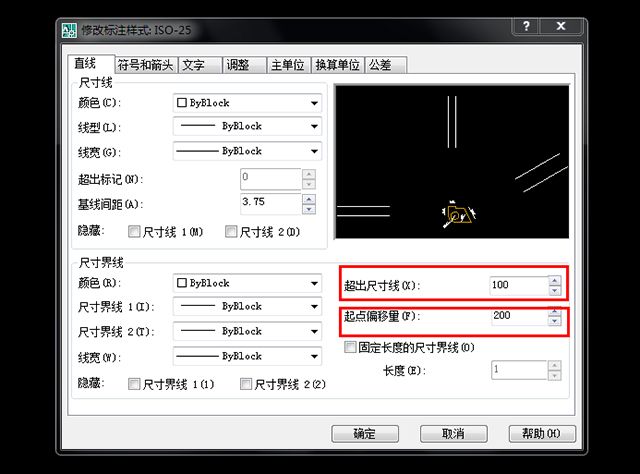Click the ByBlock color swatch for 尺寸线
The width and height of the screenshot is (640, 474).
182,103
